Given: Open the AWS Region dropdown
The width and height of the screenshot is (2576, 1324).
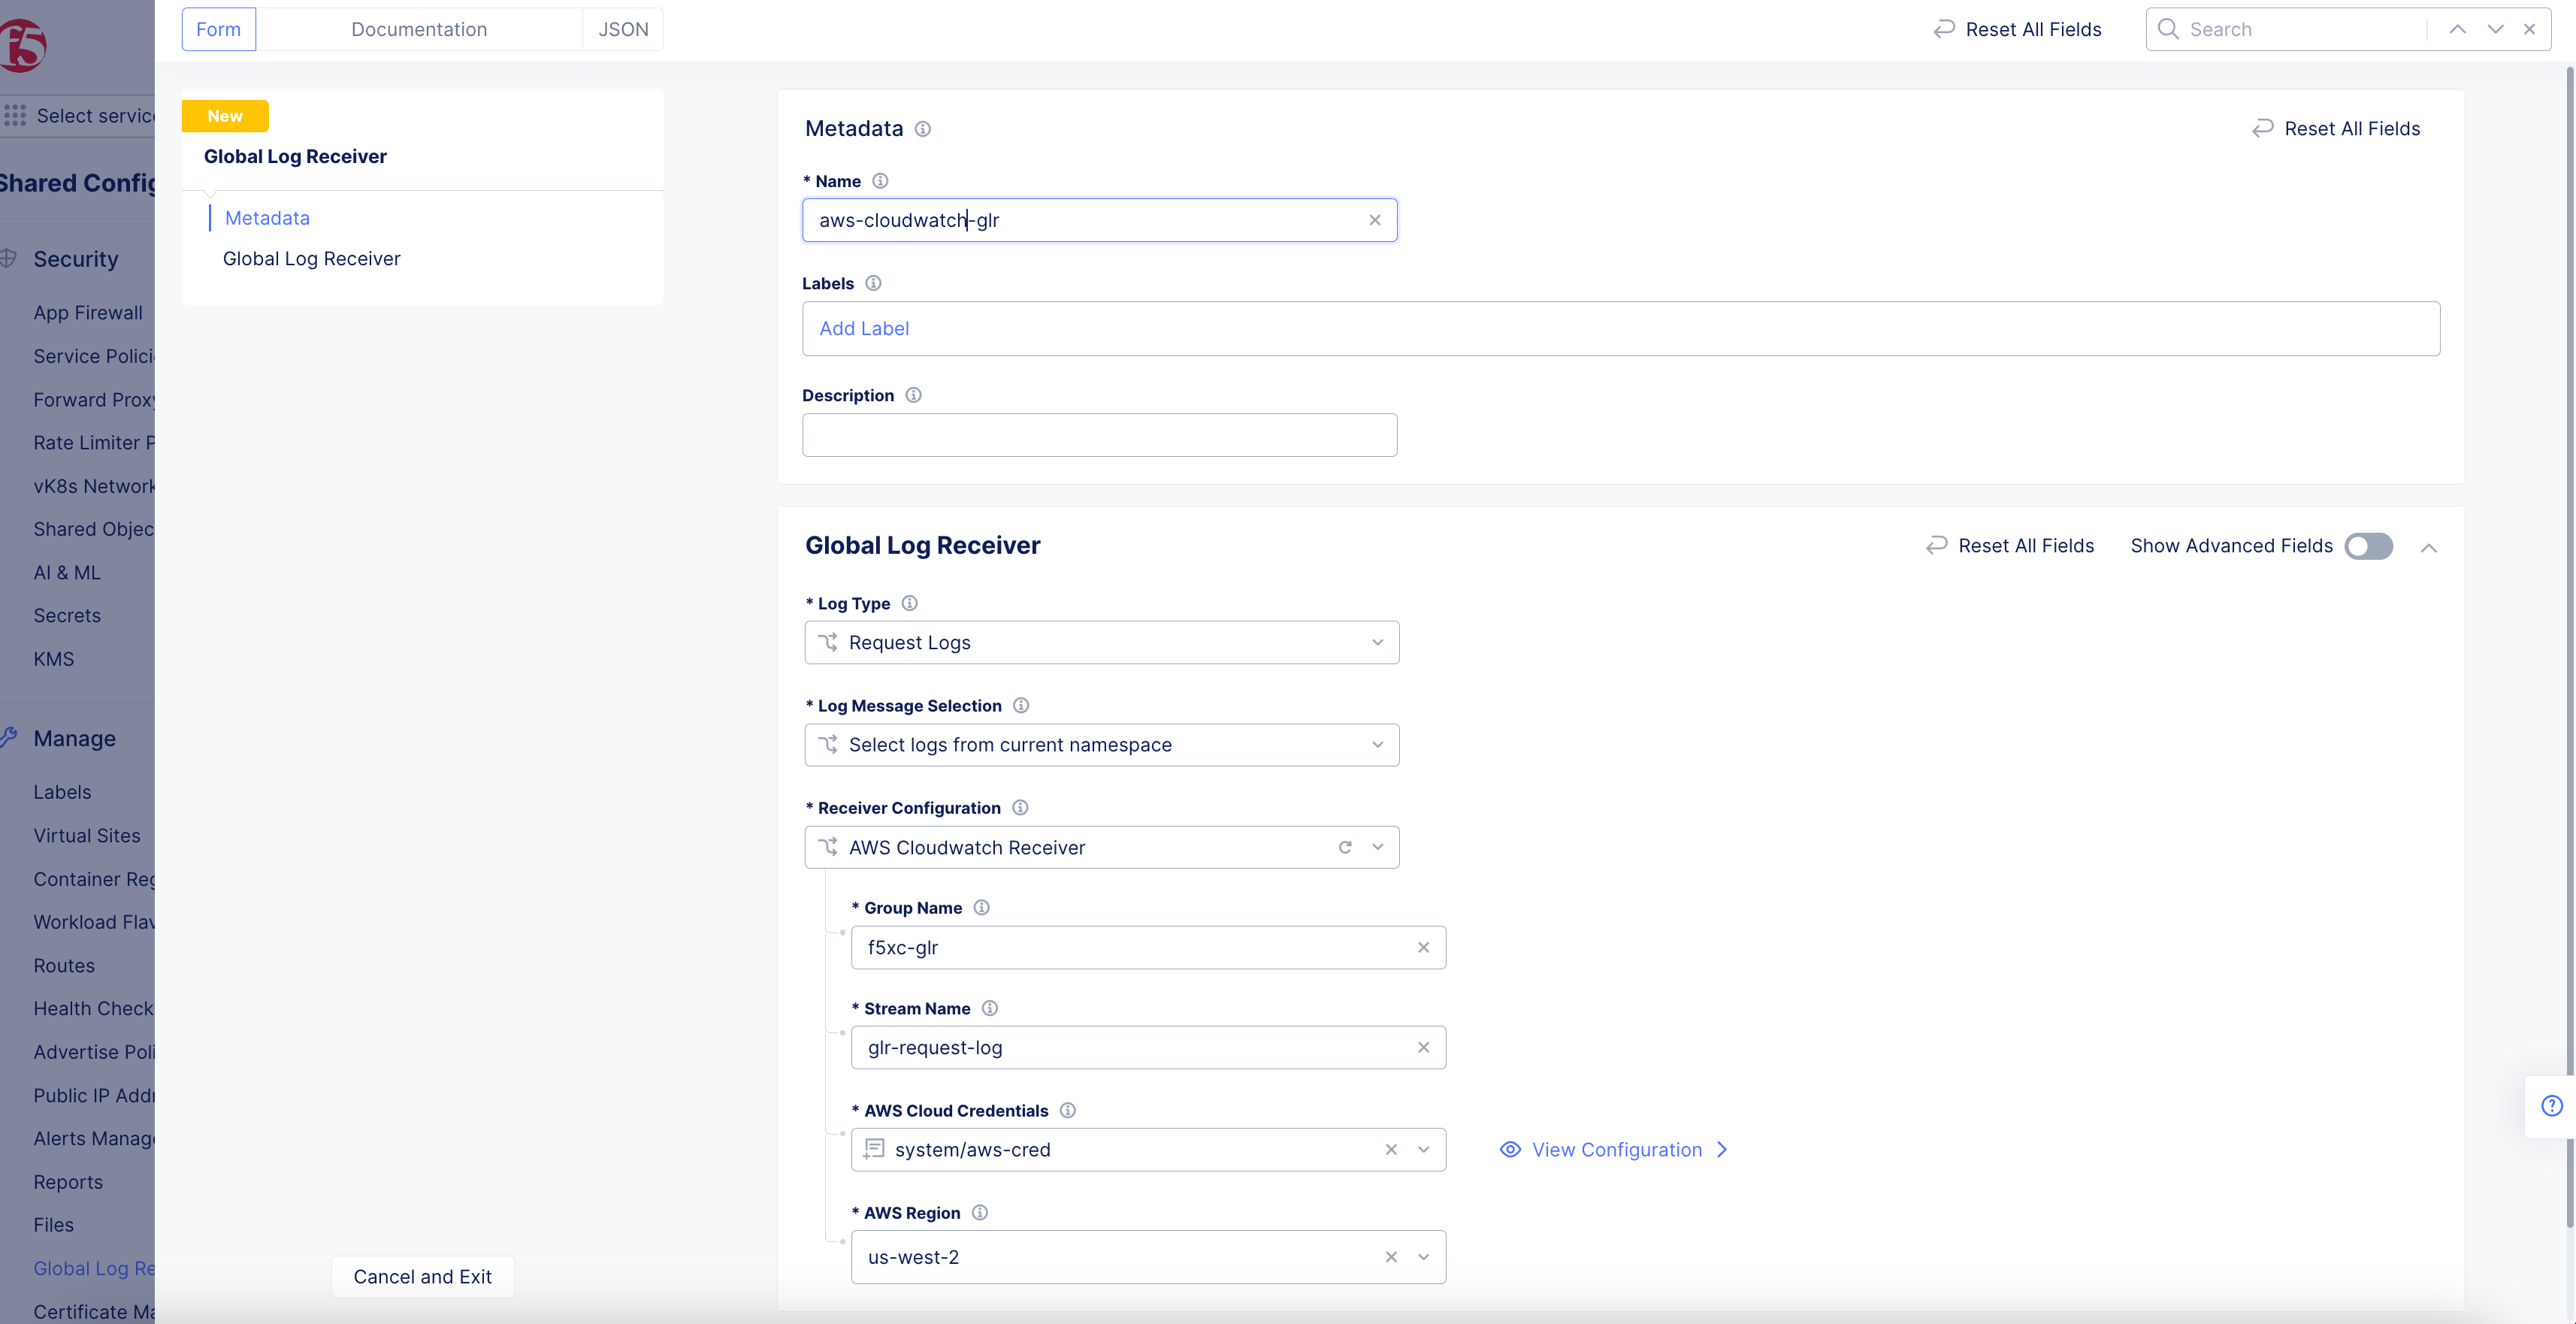Looking at the screenshot, I should click(x=1424, y=1257).
